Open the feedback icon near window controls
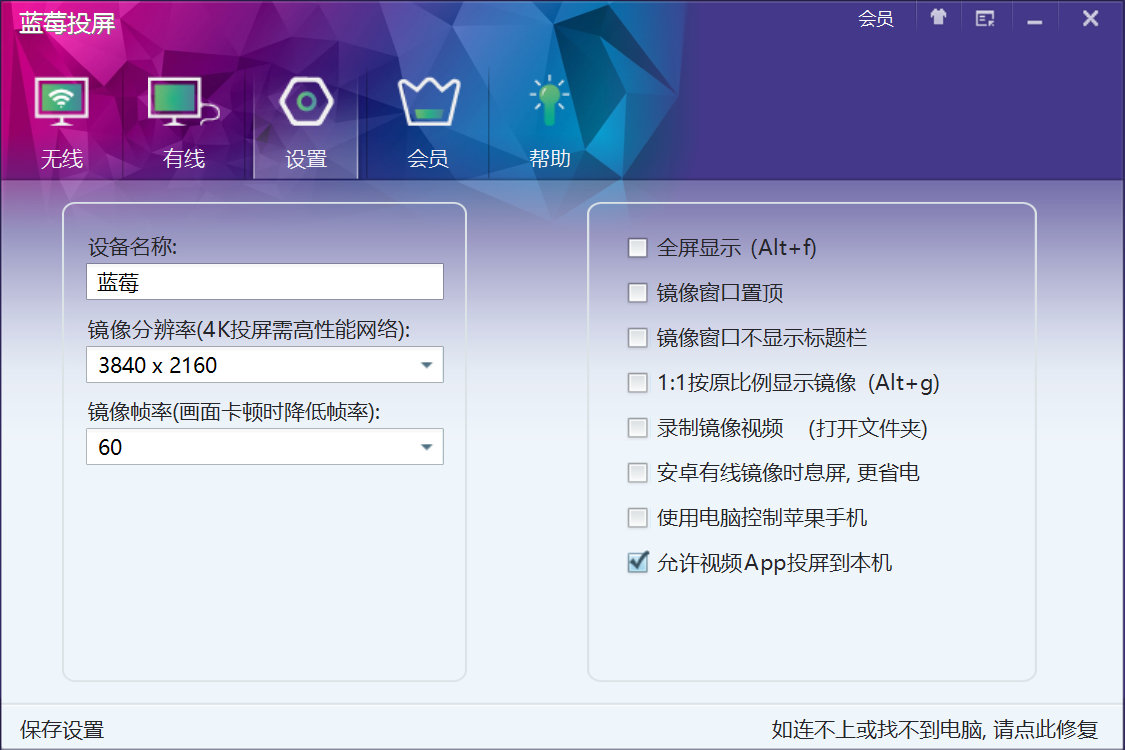Image resolution: width=1125 pixels, height=750 pixels. tap(985, 17)
